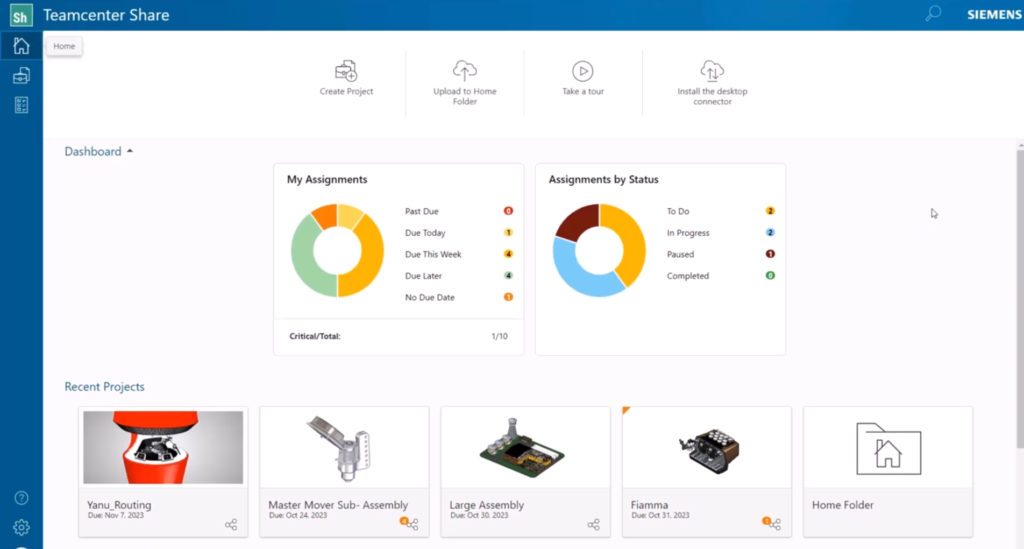Click the Due: Nov 7, 2023 text
The image size is (1024, 549).
click(x=115, y=515)
